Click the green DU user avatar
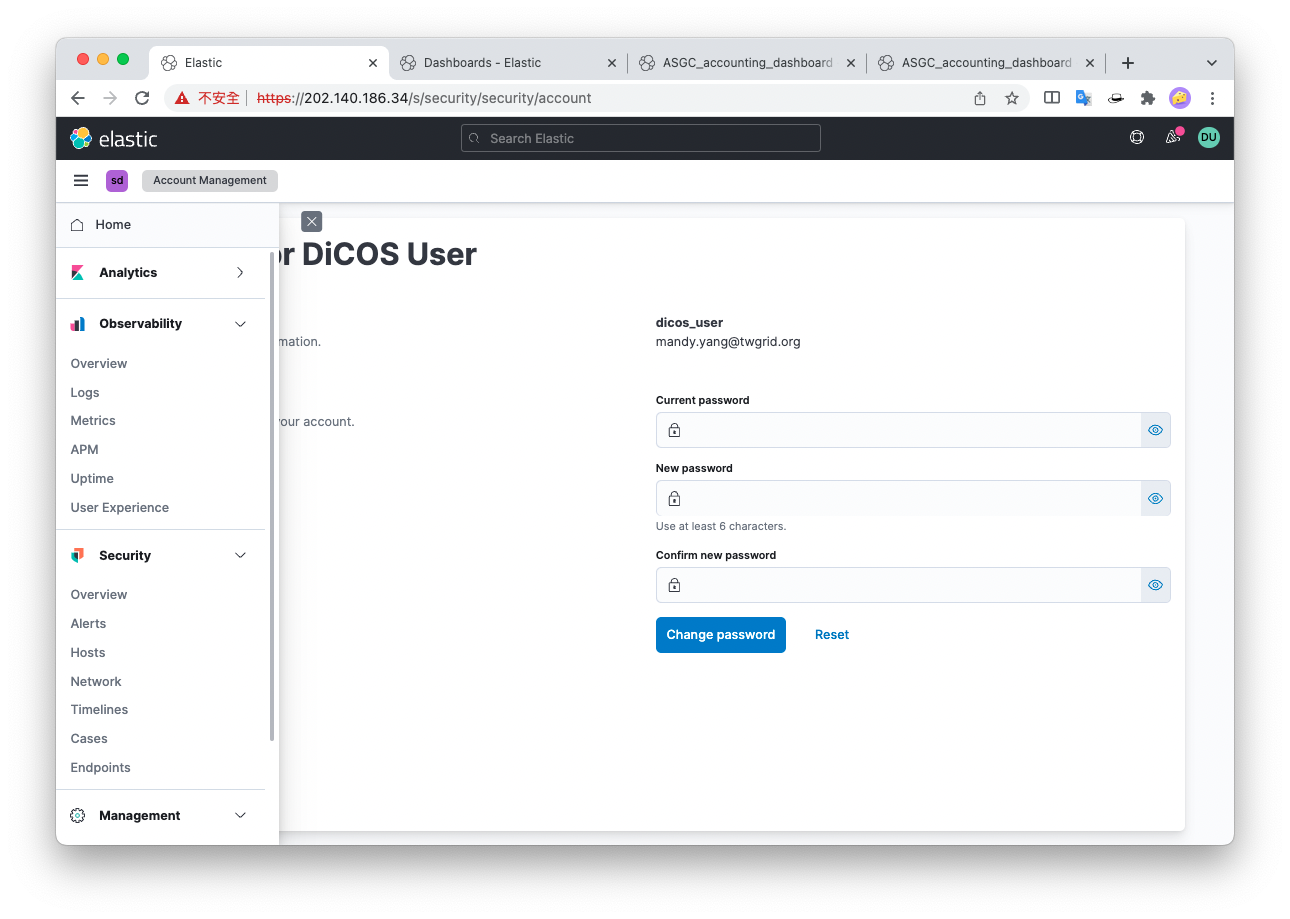 pos(1209,138)
